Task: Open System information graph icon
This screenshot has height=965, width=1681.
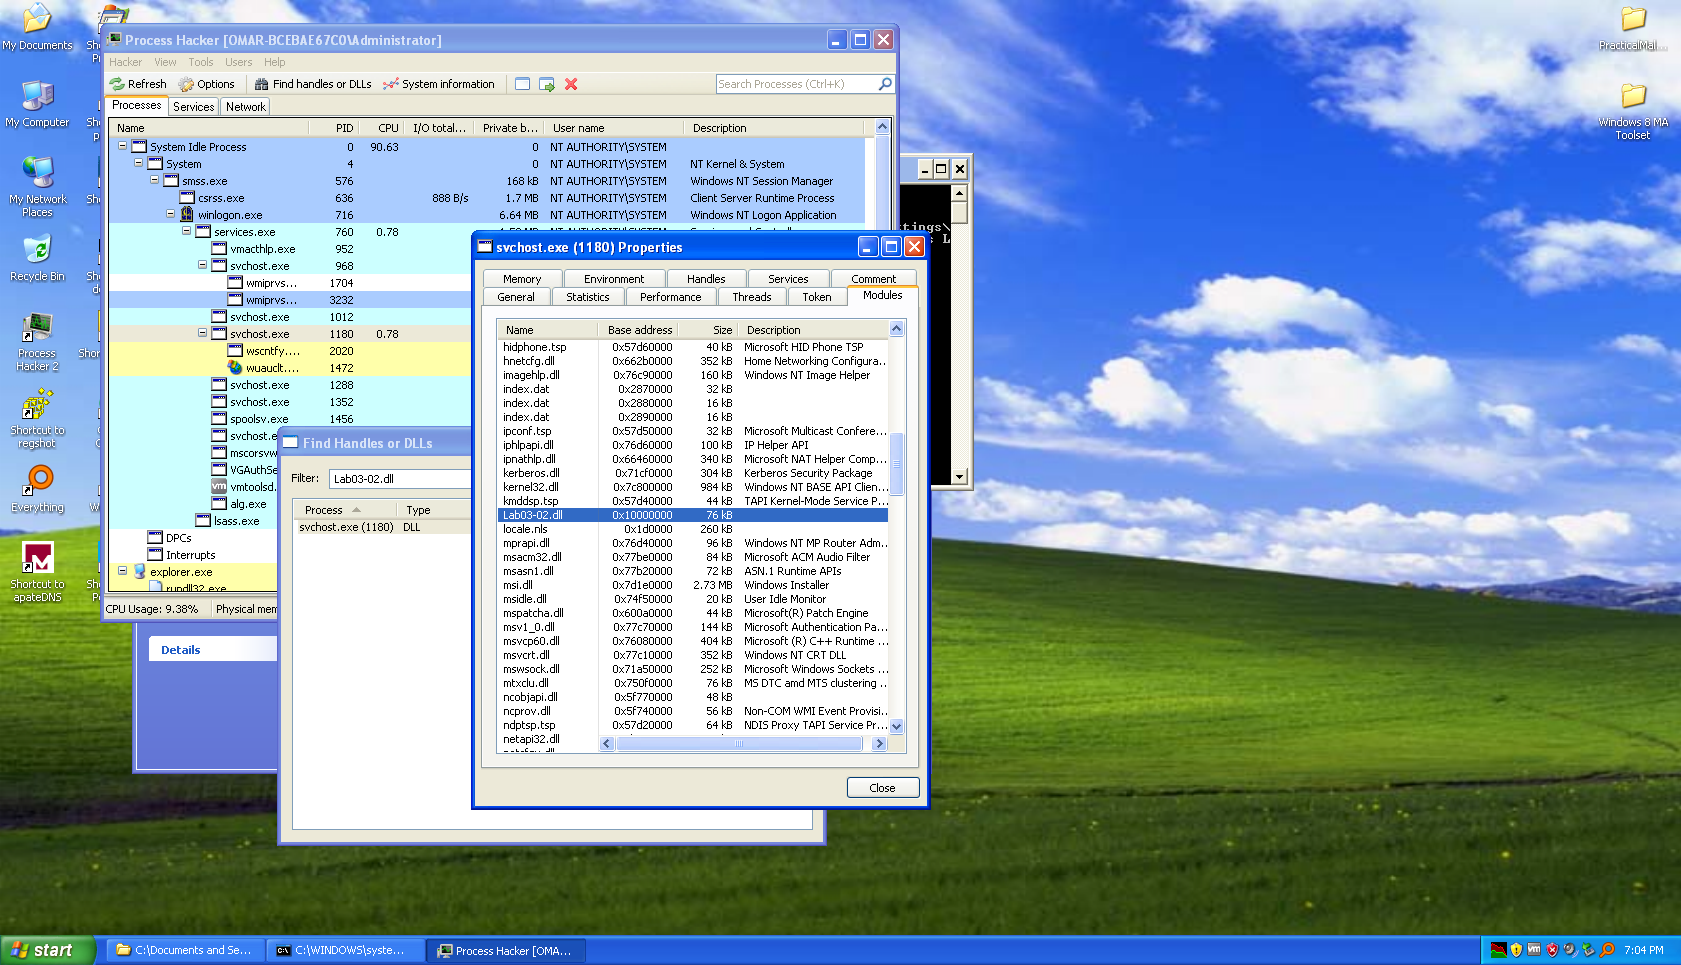Action: click(391, 85)
